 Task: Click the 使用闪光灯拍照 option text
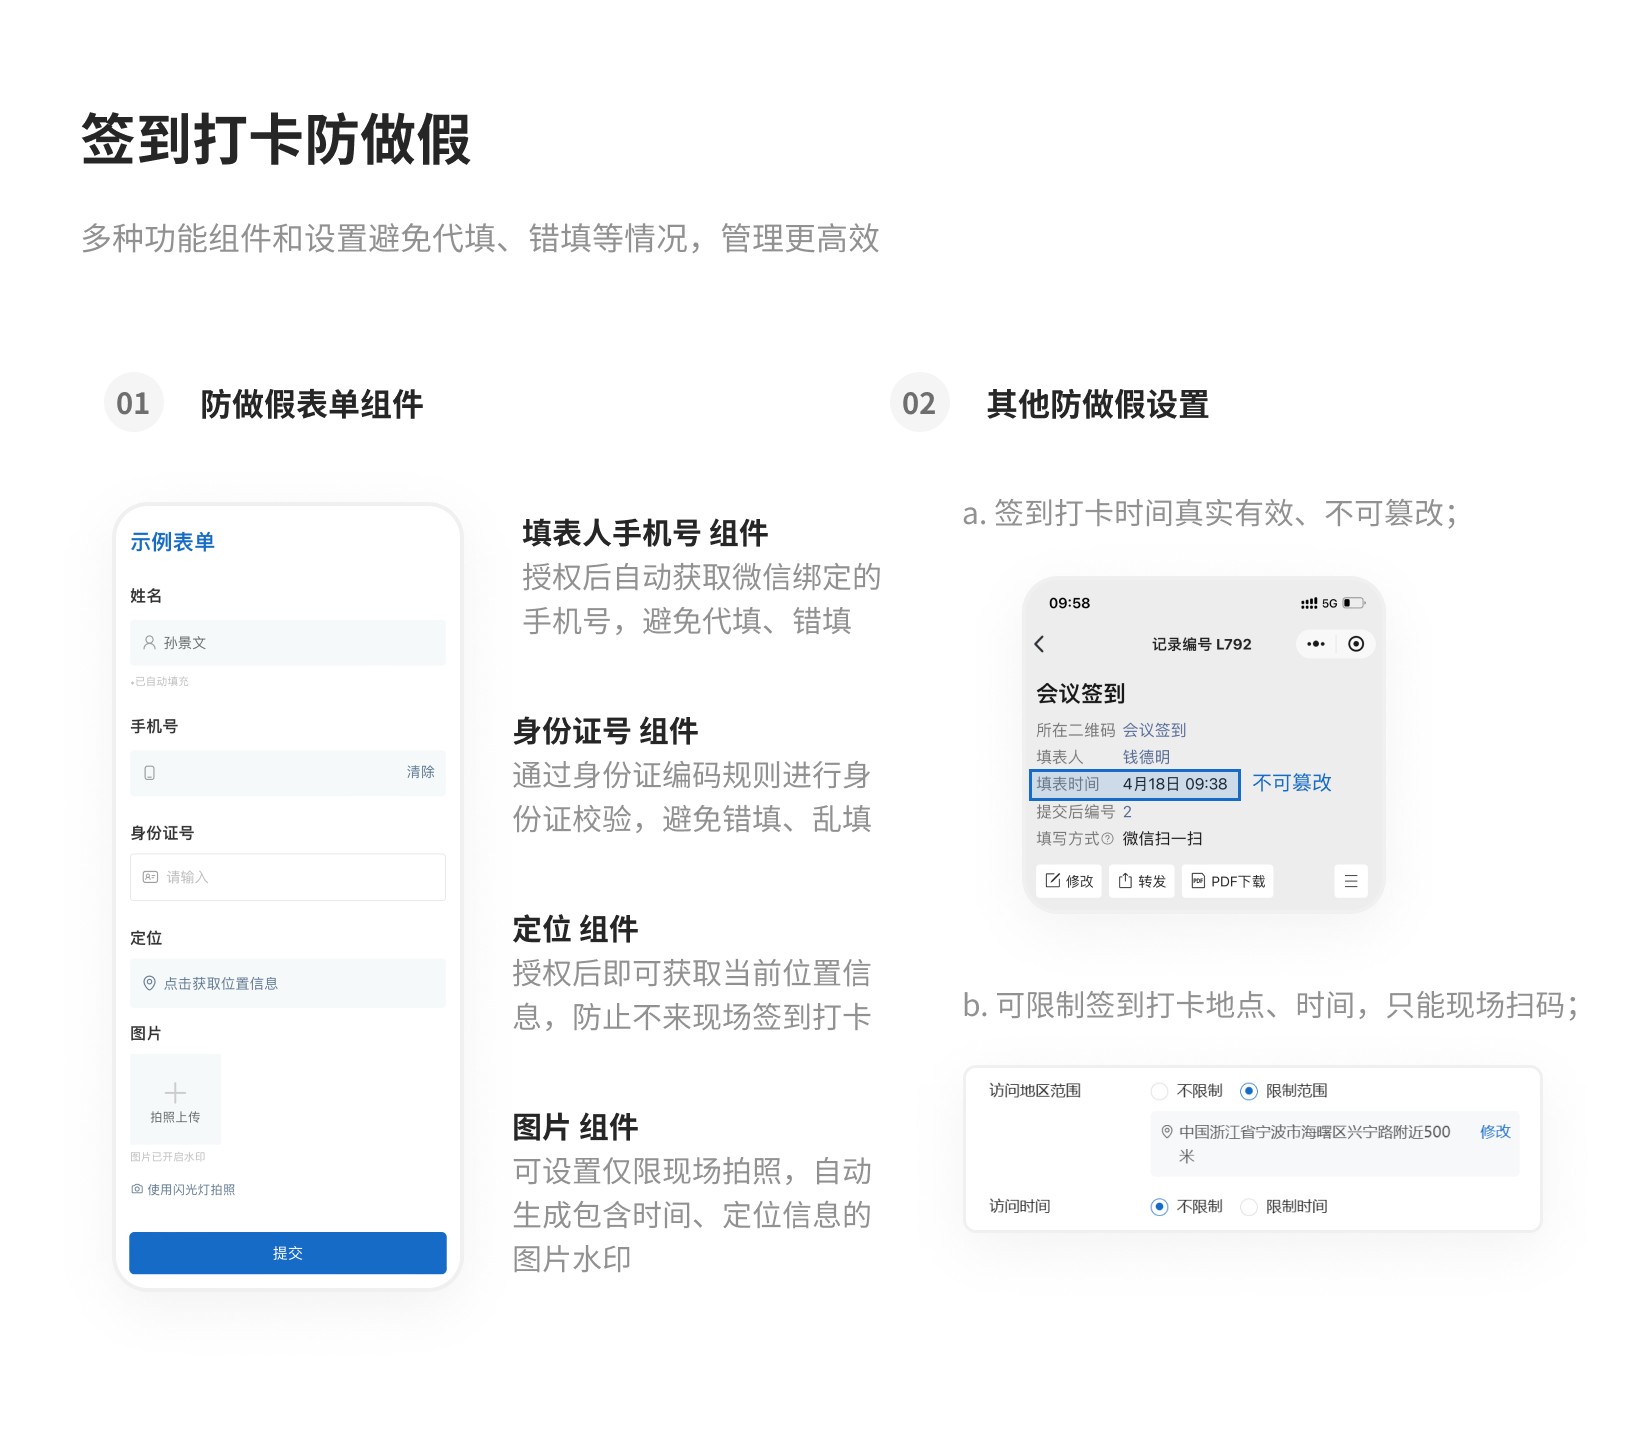click(191, 1189)
